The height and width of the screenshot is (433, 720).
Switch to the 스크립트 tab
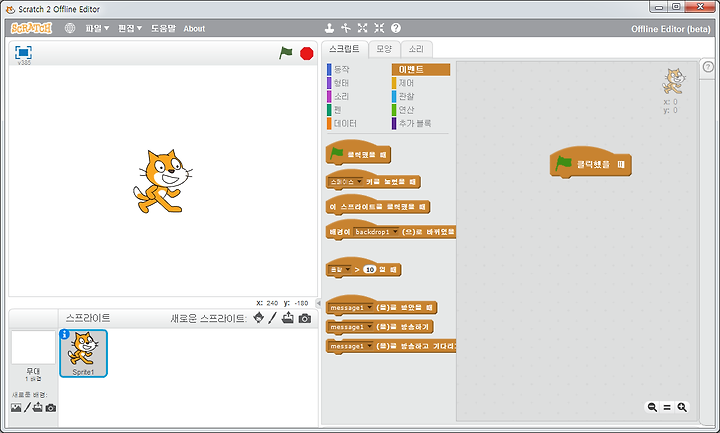coord(344,49)
